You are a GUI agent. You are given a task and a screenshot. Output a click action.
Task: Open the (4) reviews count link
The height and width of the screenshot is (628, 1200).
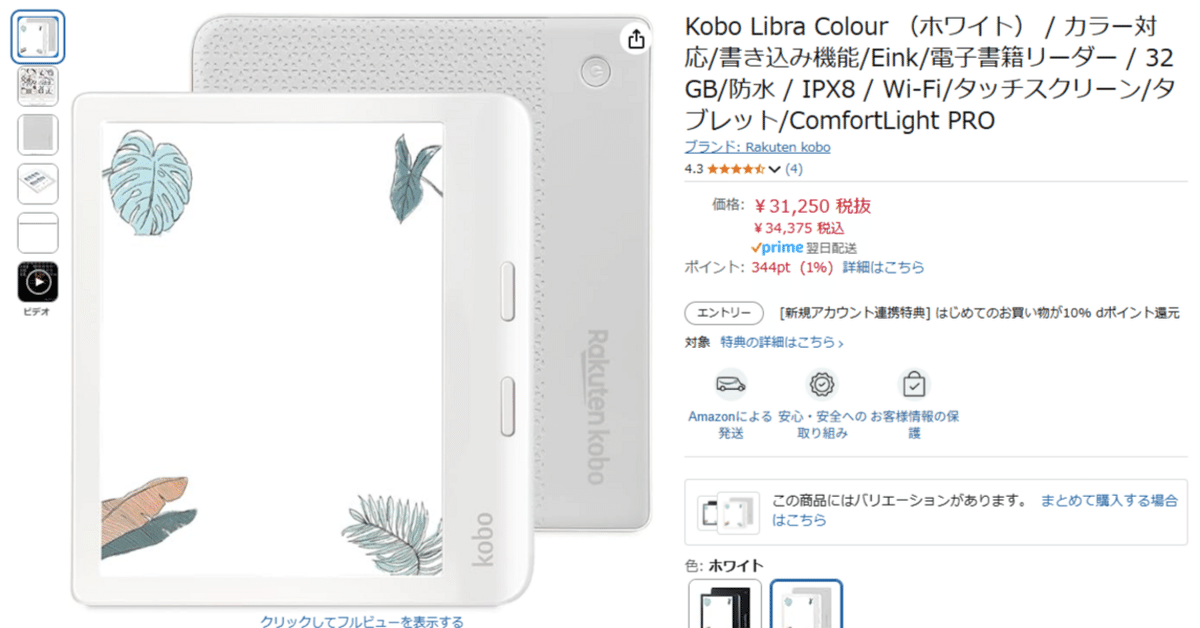point(794,169)
